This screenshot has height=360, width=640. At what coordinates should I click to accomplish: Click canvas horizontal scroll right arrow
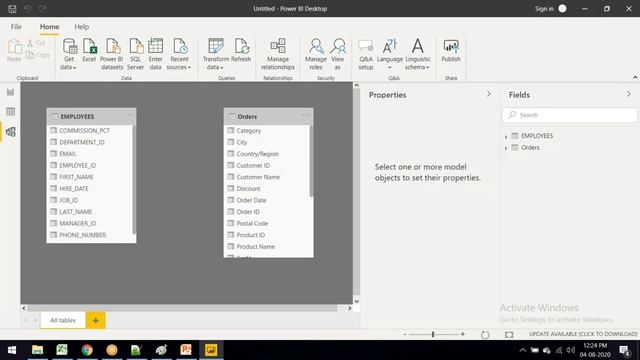click(x=350, y=308)
